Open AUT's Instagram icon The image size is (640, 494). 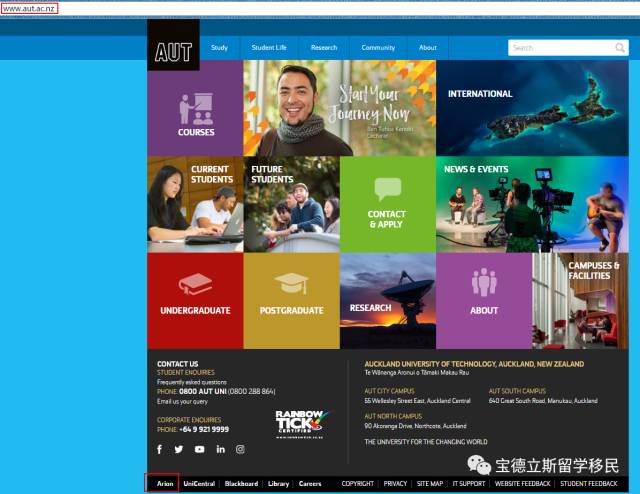[240, 449]
